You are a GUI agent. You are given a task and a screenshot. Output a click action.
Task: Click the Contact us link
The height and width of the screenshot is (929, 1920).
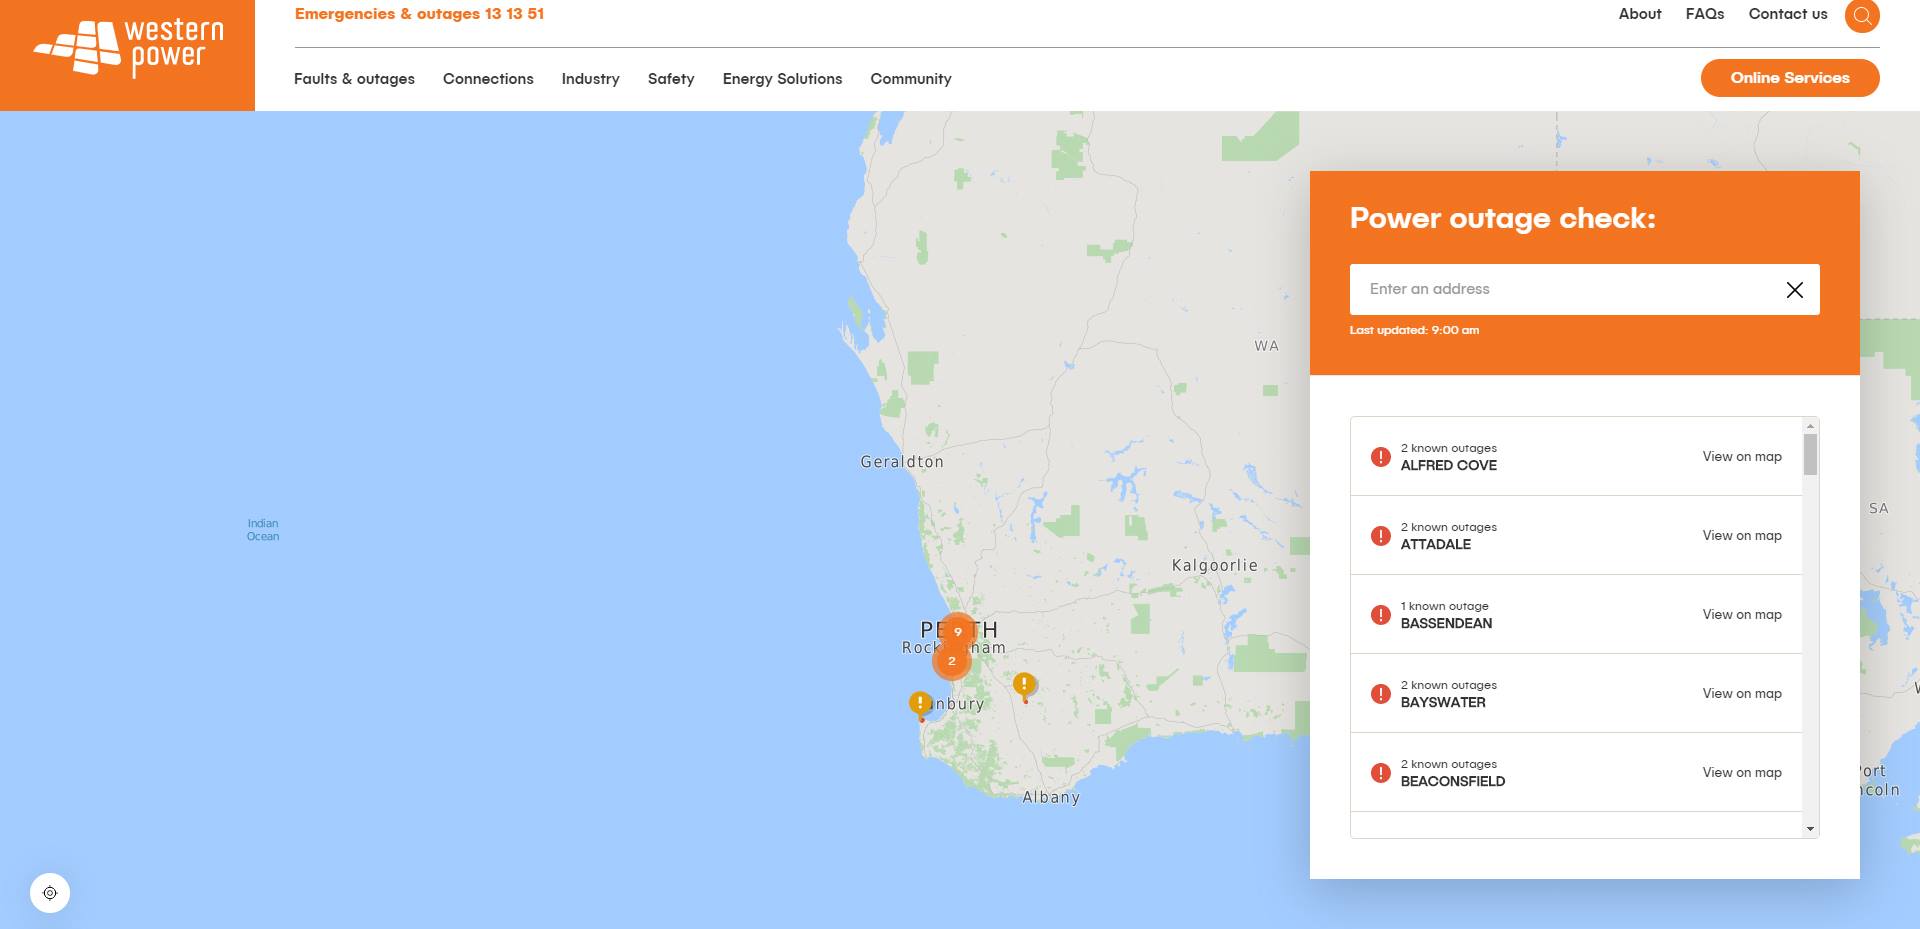point(1788,14)
